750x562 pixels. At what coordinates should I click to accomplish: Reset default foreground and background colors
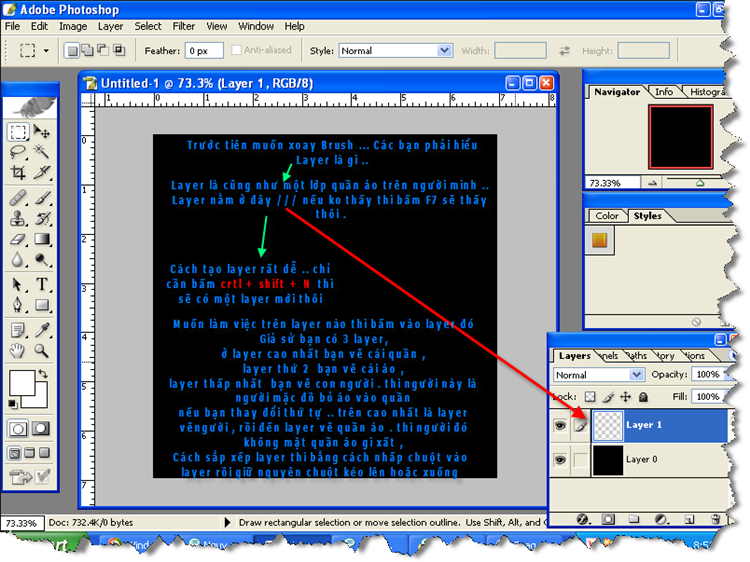pos(13,404)
